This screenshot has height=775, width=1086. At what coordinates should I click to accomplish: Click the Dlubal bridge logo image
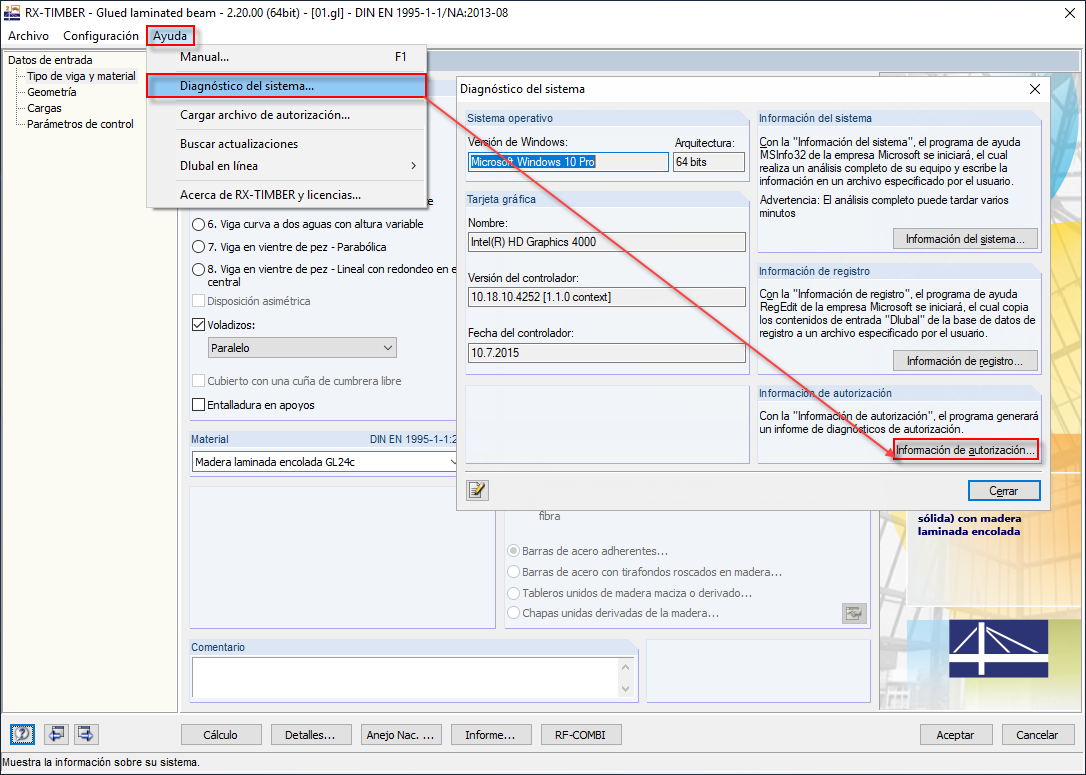[998, 648]
